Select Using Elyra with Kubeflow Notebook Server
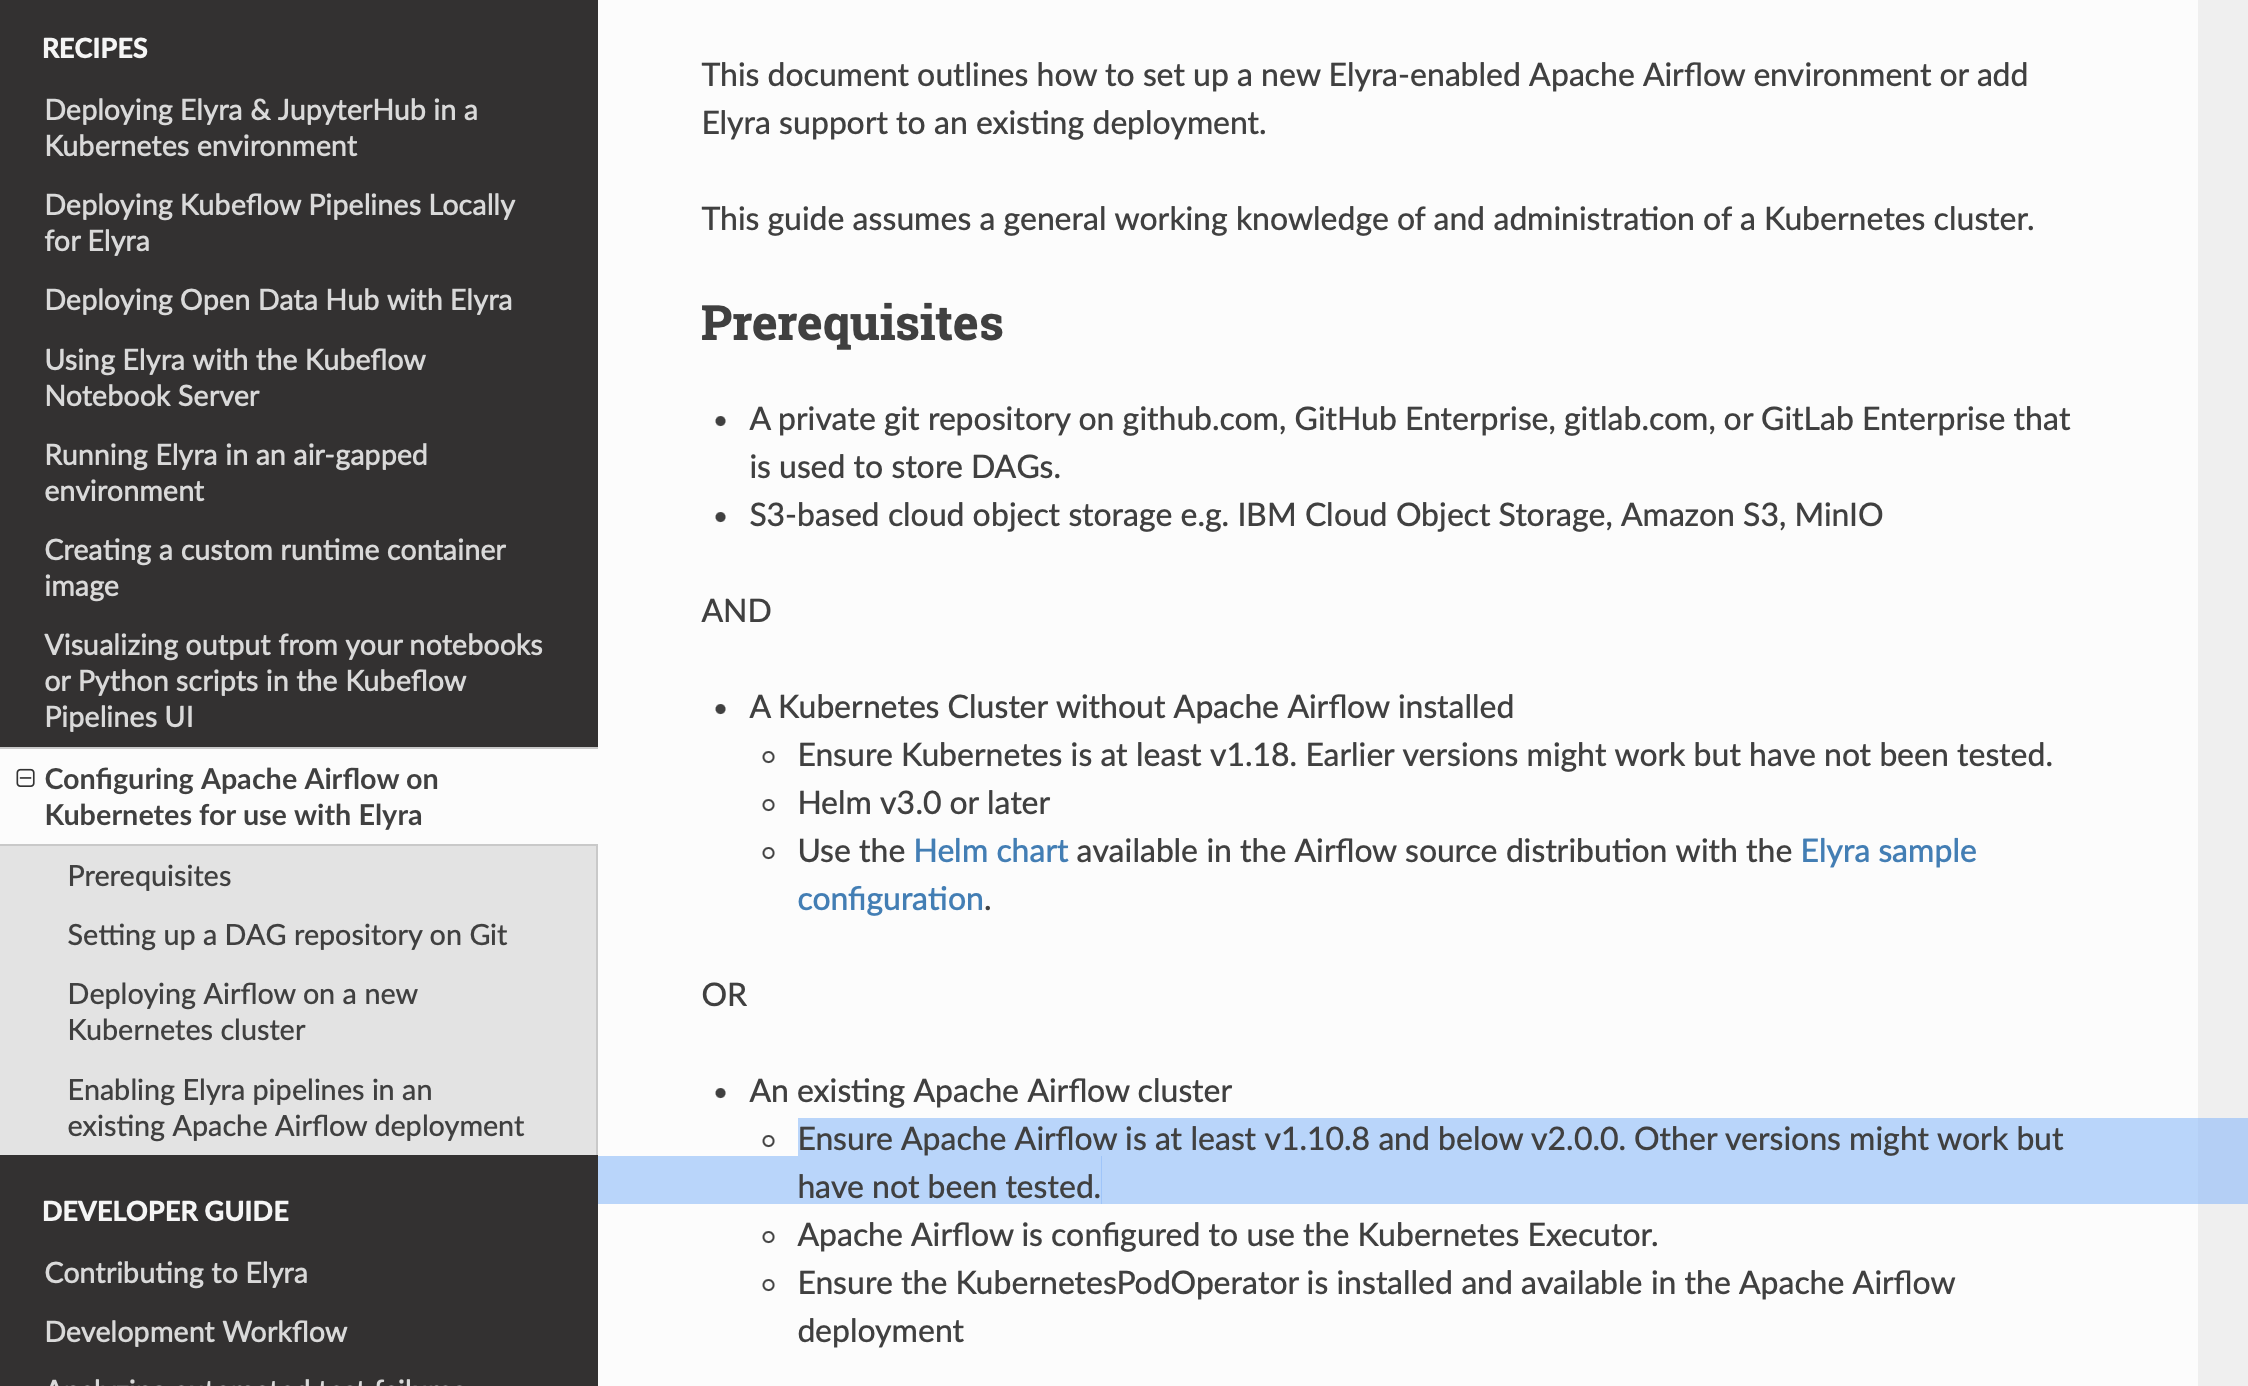Viewport: 2248px width, 1386px height. (235, 377)
